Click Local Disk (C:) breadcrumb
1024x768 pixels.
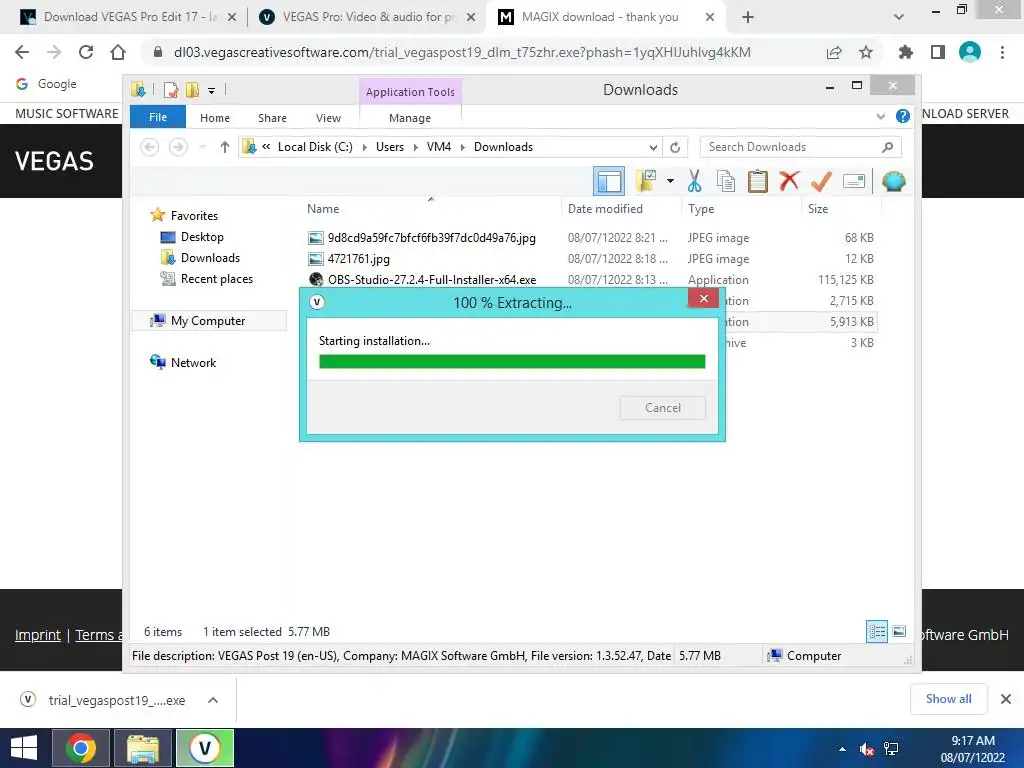click(315, 147)
